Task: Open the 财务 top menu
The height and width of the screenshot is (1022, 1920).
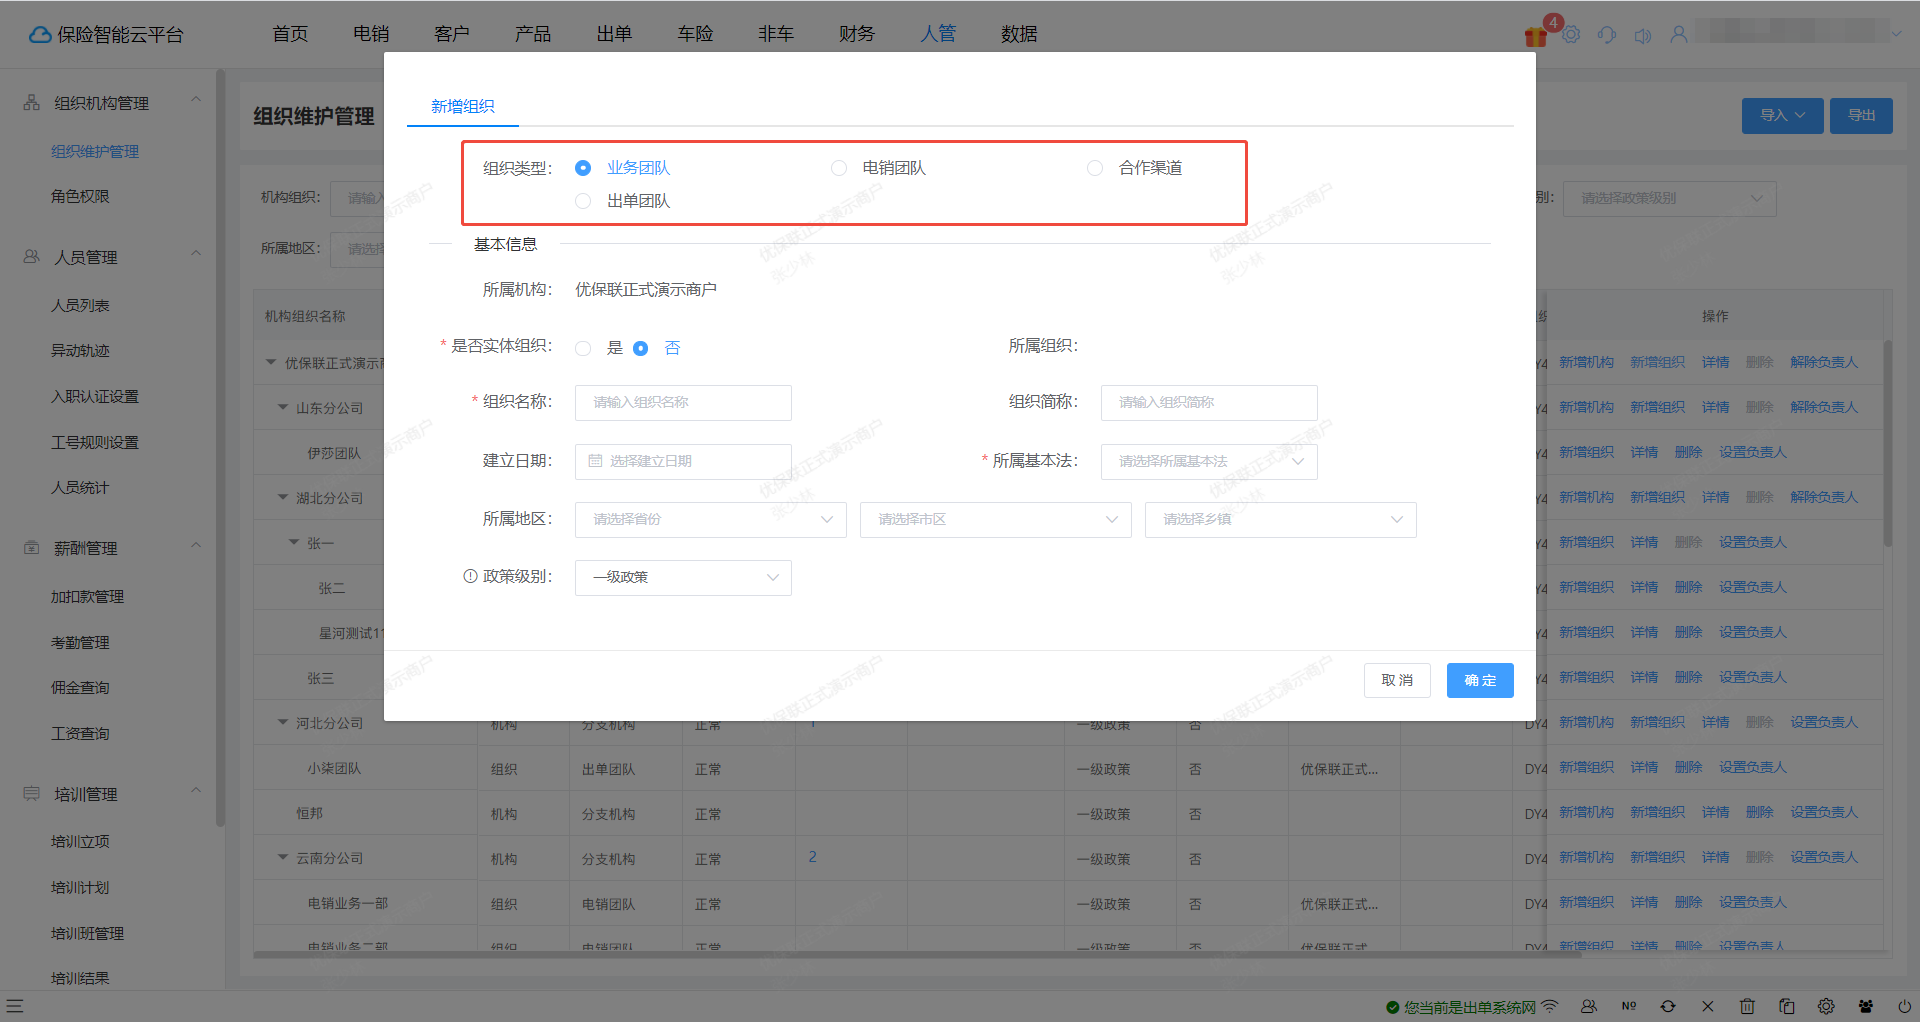Action: (x=857, y=34)
